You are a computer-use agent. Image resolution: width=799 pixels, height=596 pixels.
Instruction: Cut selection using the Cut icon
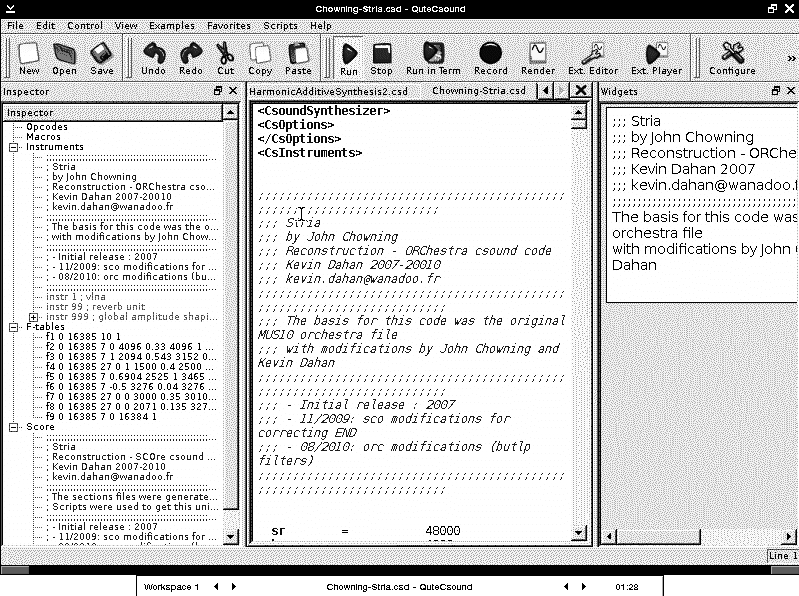(x=225, y=58)
